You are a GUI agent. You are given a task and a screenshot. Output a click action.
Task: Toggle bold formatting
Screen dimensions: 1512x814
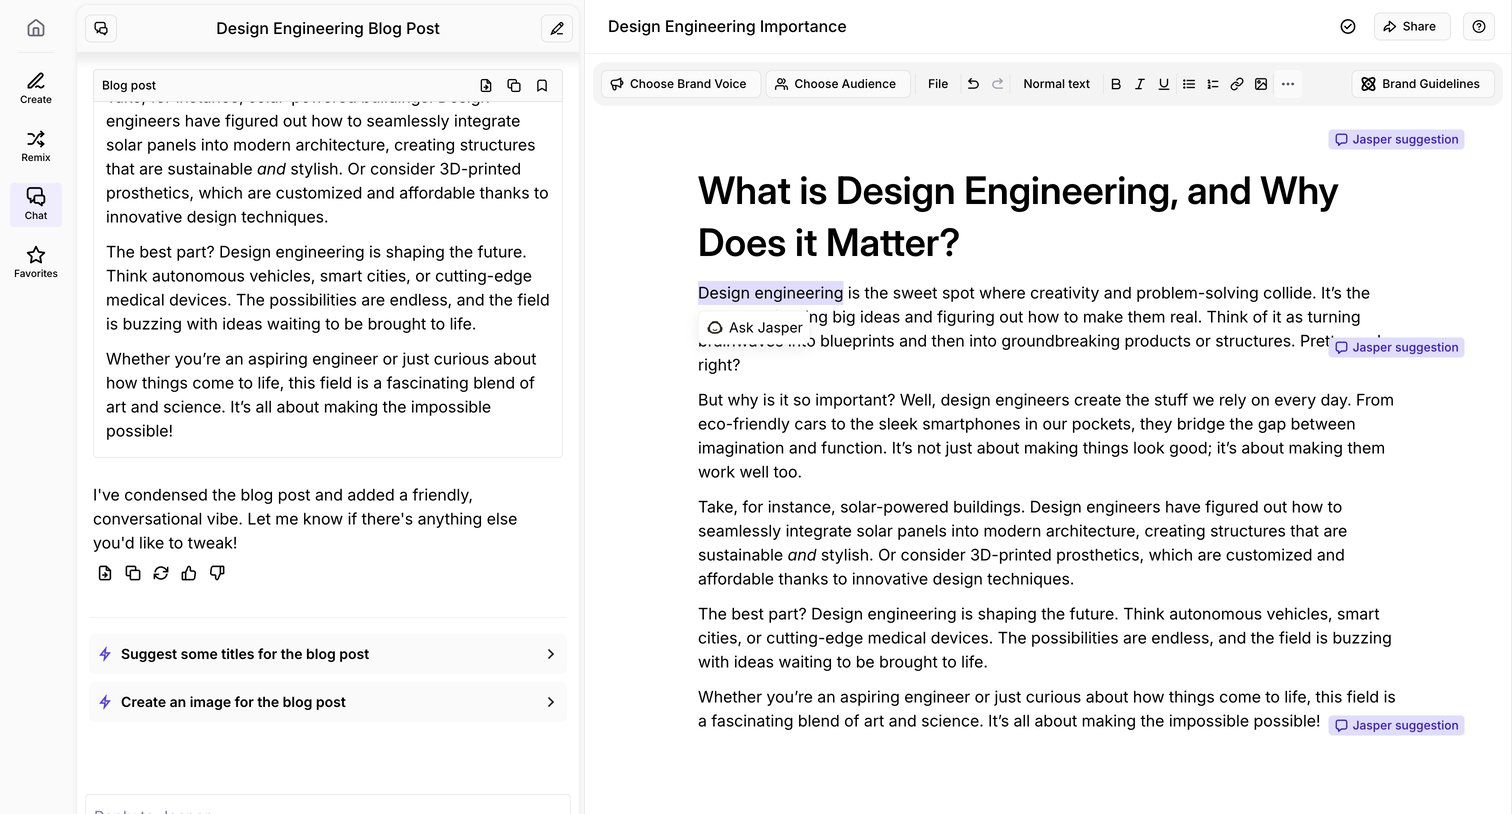[1116, 84]
